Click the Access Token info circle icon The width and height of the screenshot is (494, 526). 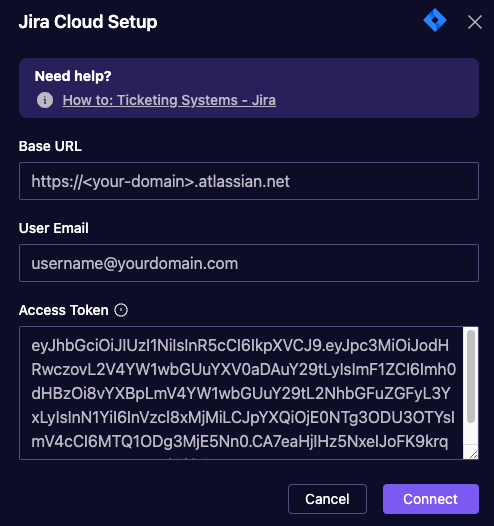pos(121,310)
